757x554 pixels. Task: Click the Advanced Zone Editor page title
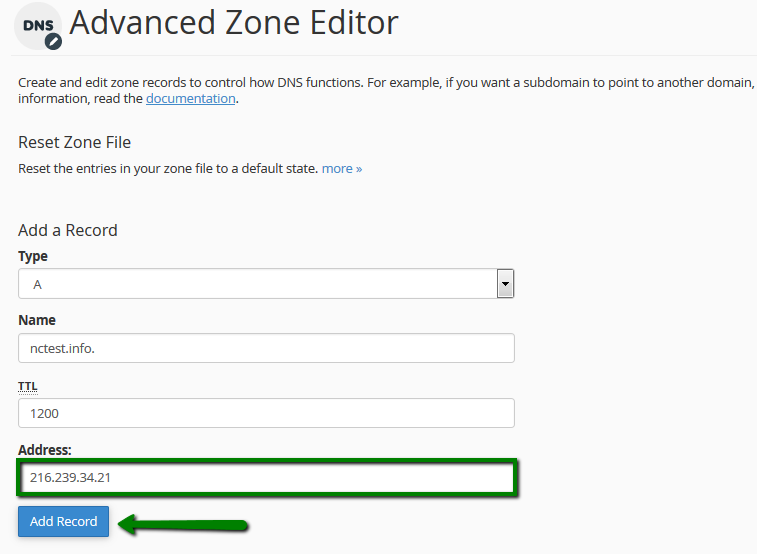(x=234, y=23)
